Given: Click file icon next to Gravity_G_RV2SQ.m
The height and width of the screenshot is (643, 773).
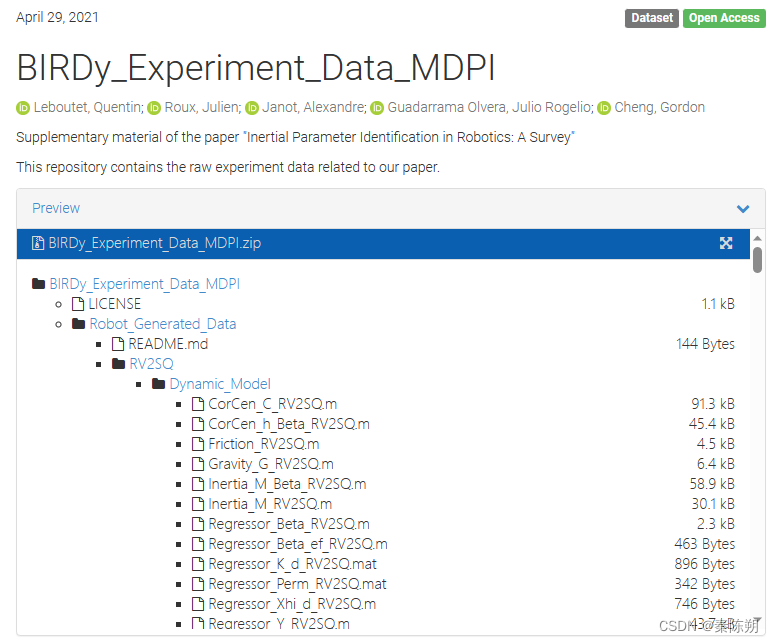Looking at the screenshot, I should pyautogui.click(x=198, y=464).
